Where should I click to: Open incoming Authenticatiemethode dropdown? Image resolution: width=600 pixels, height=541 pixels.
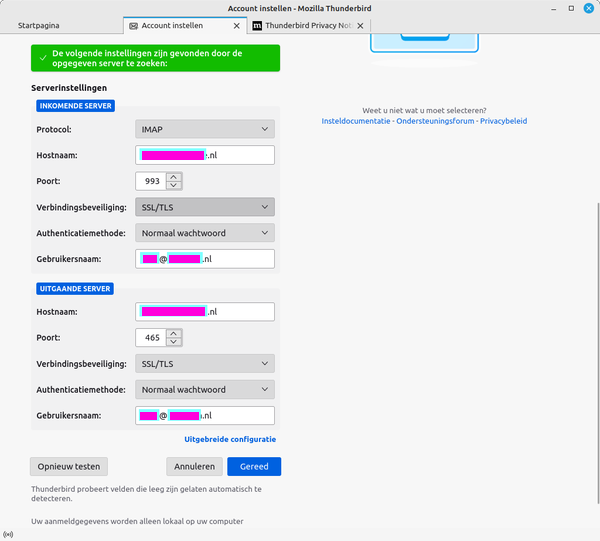(x=204, y=233)
